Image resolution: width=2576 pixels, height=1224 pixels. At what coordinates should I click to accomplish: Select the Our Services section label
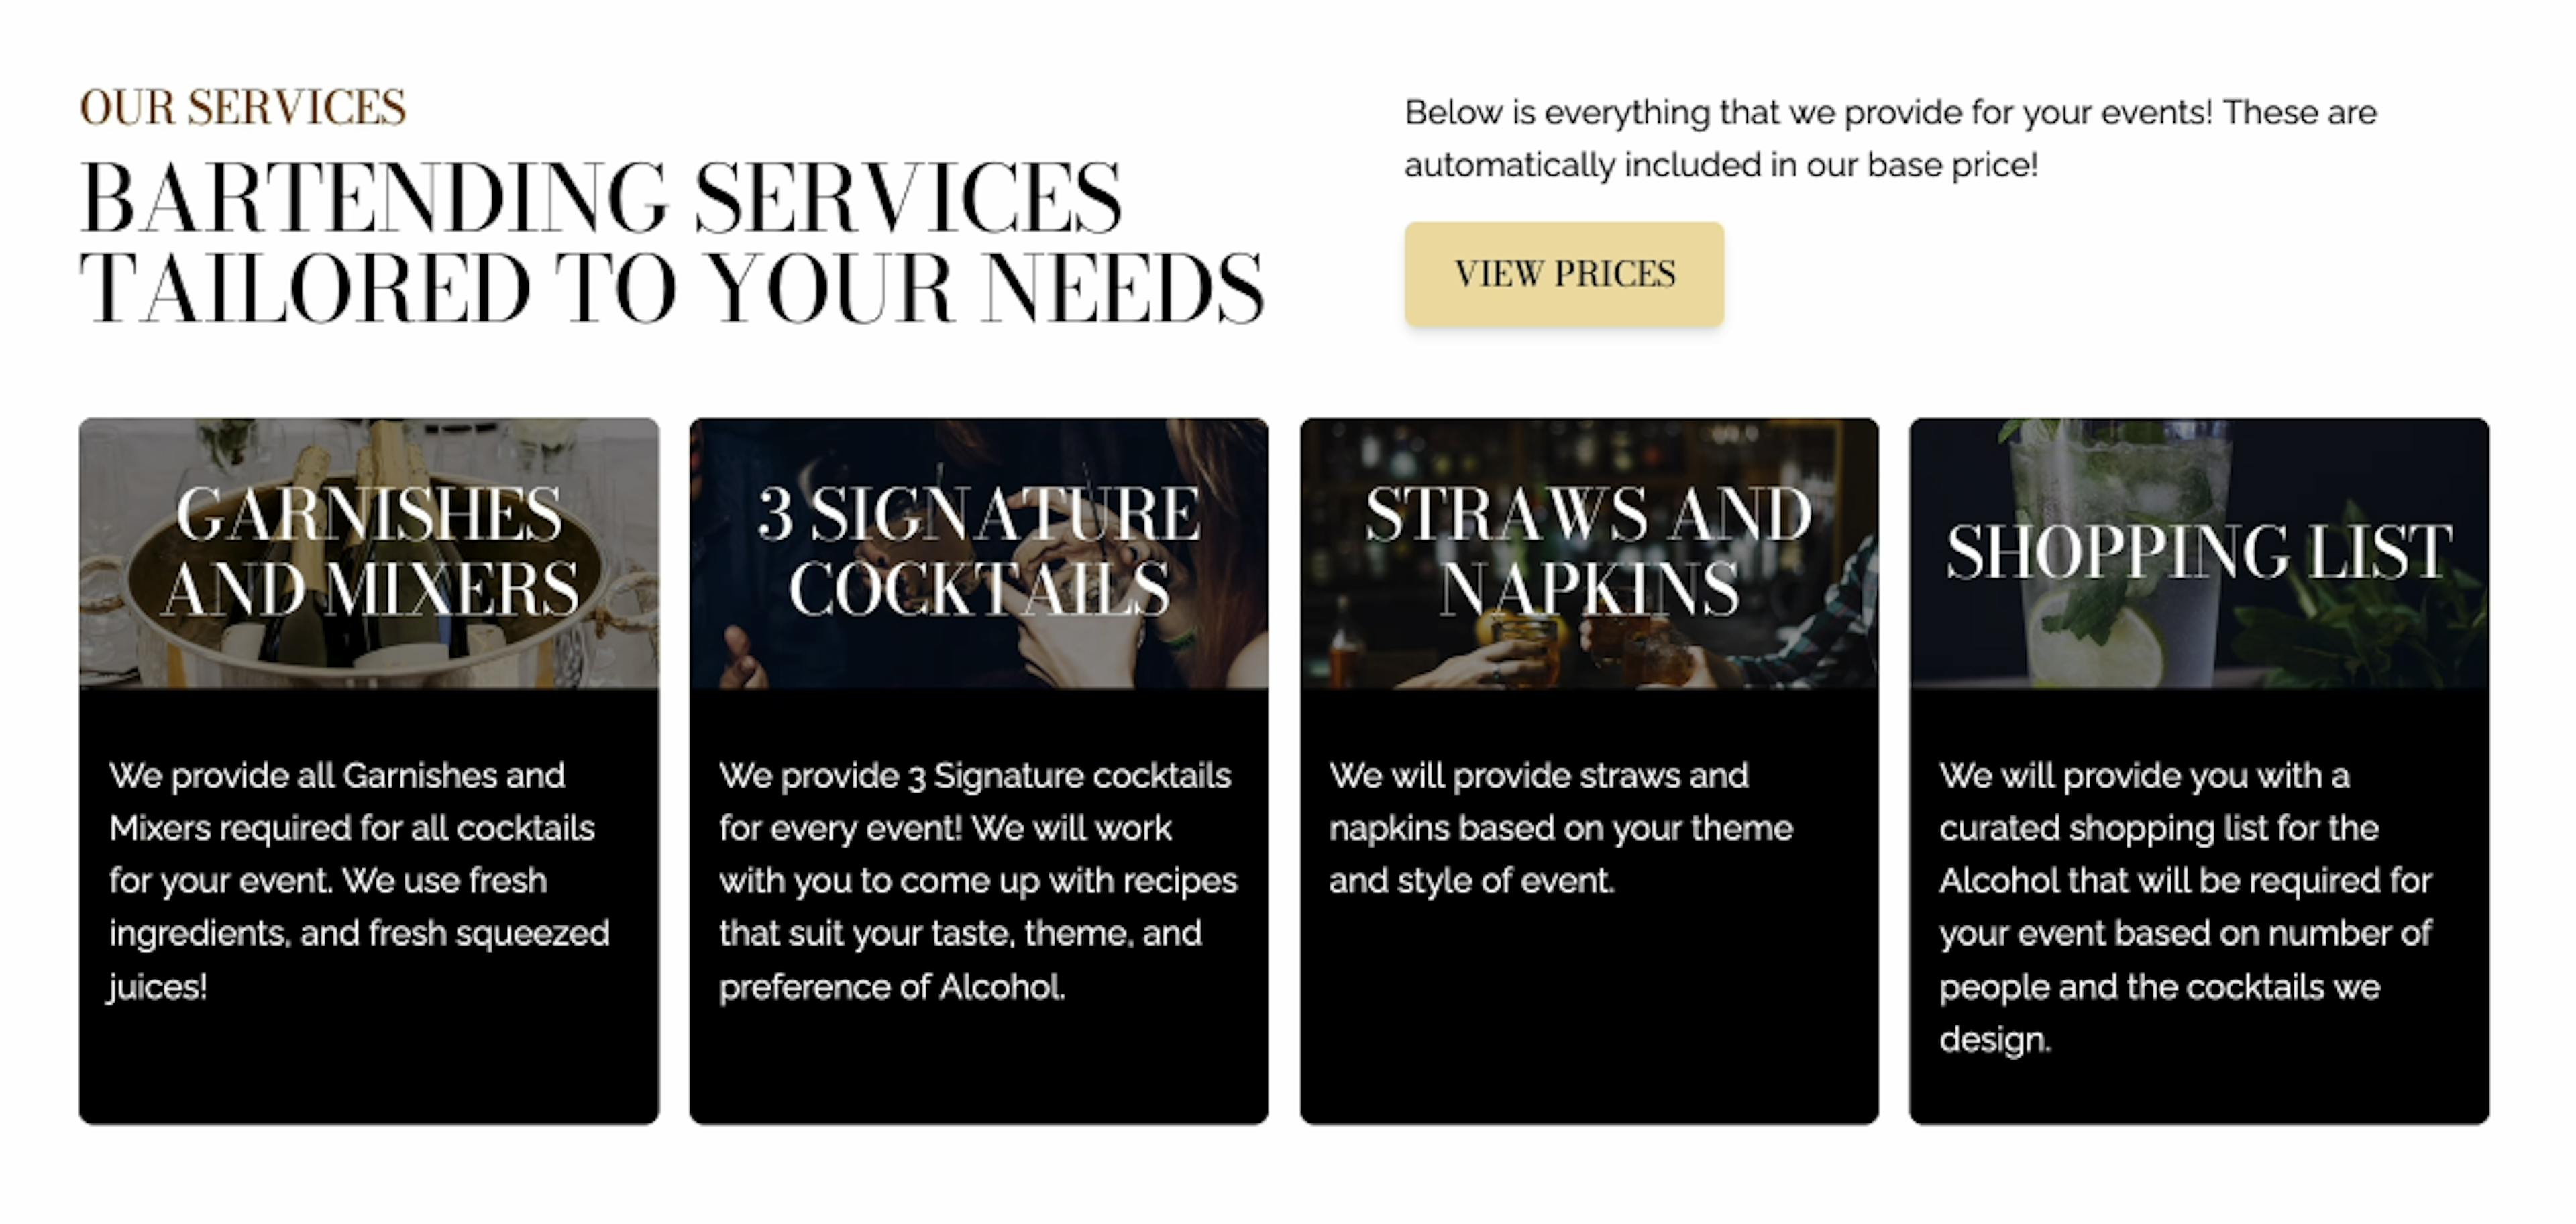point(243,108)
